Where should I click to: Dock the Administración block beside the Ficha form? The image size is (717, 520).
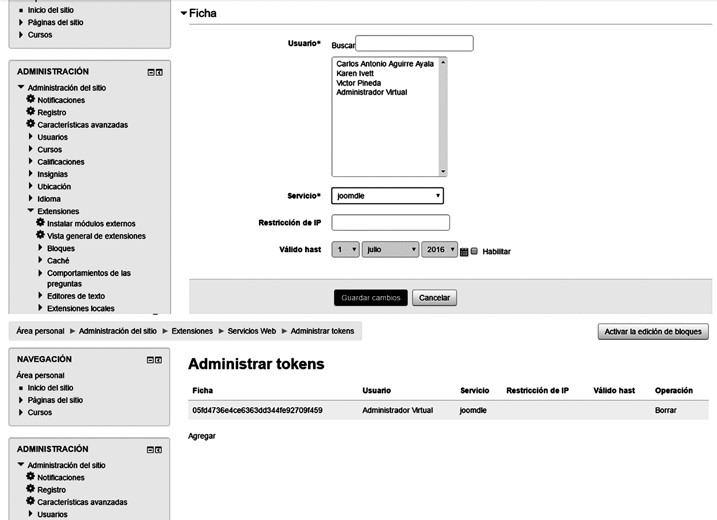coord(159,72)
